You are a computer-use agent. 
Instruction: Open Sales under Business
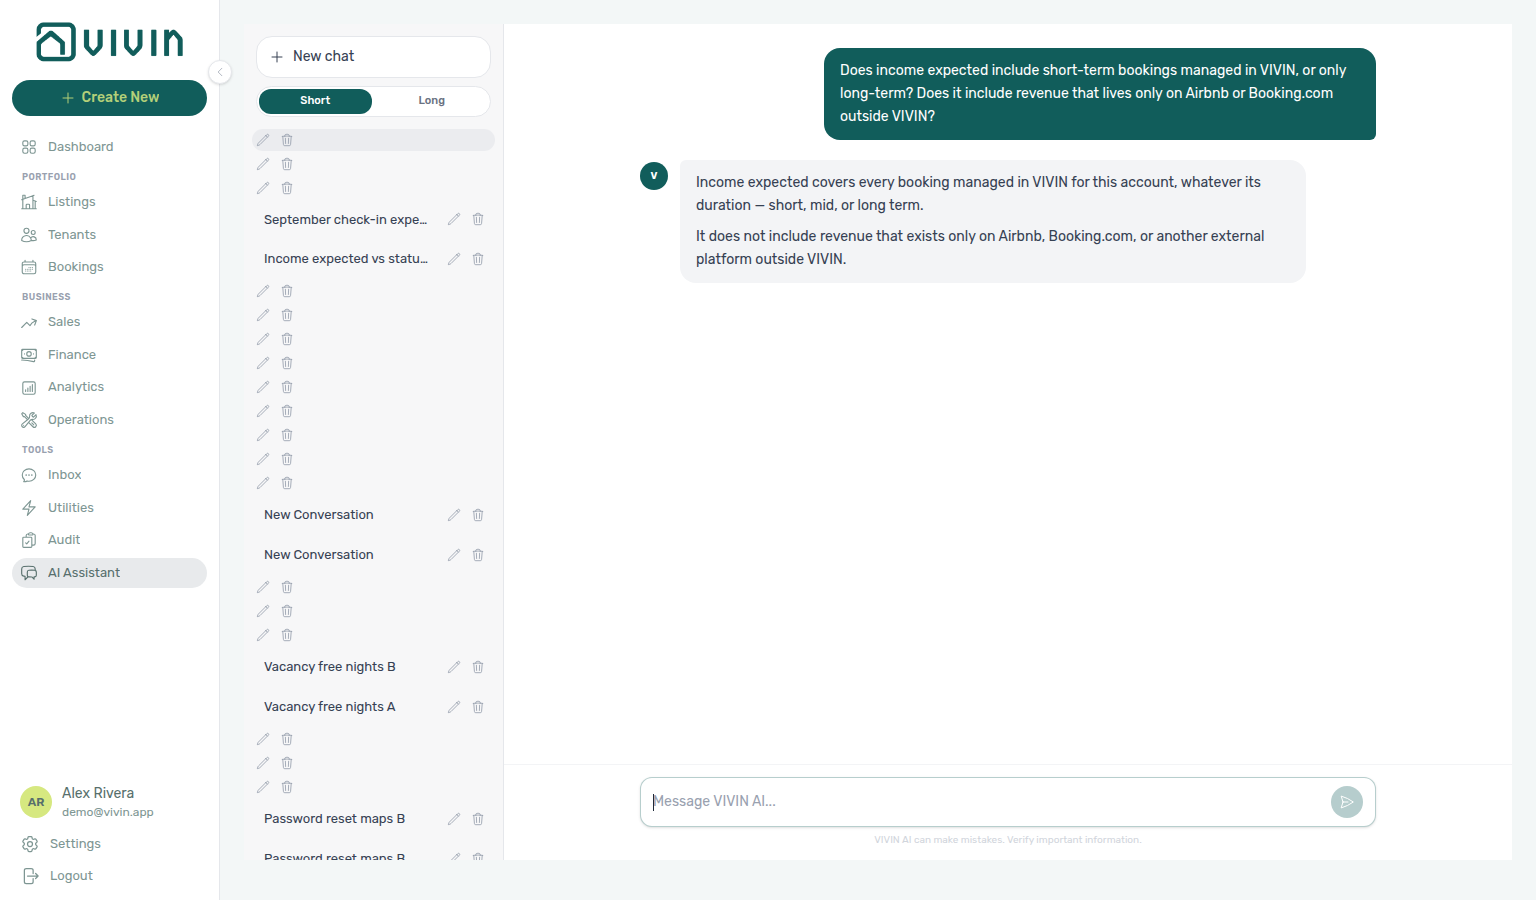[109, 322]
